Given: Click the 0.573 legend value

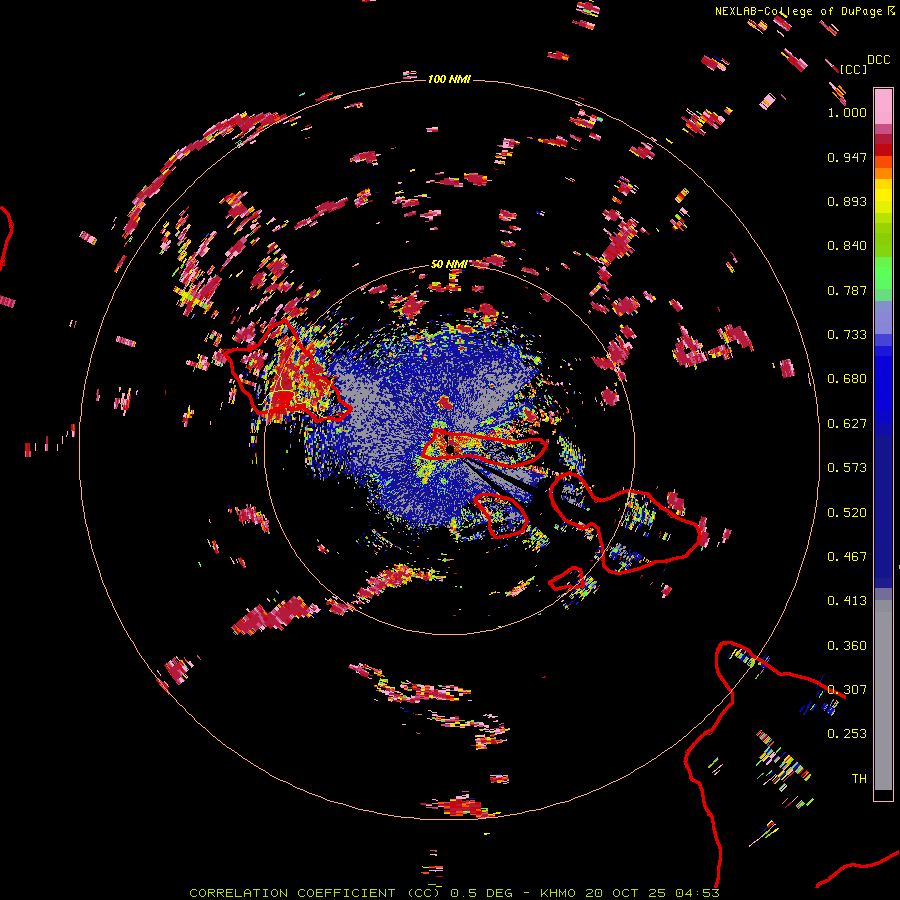Looking at the screenshot, I should [x=847, y=468].
